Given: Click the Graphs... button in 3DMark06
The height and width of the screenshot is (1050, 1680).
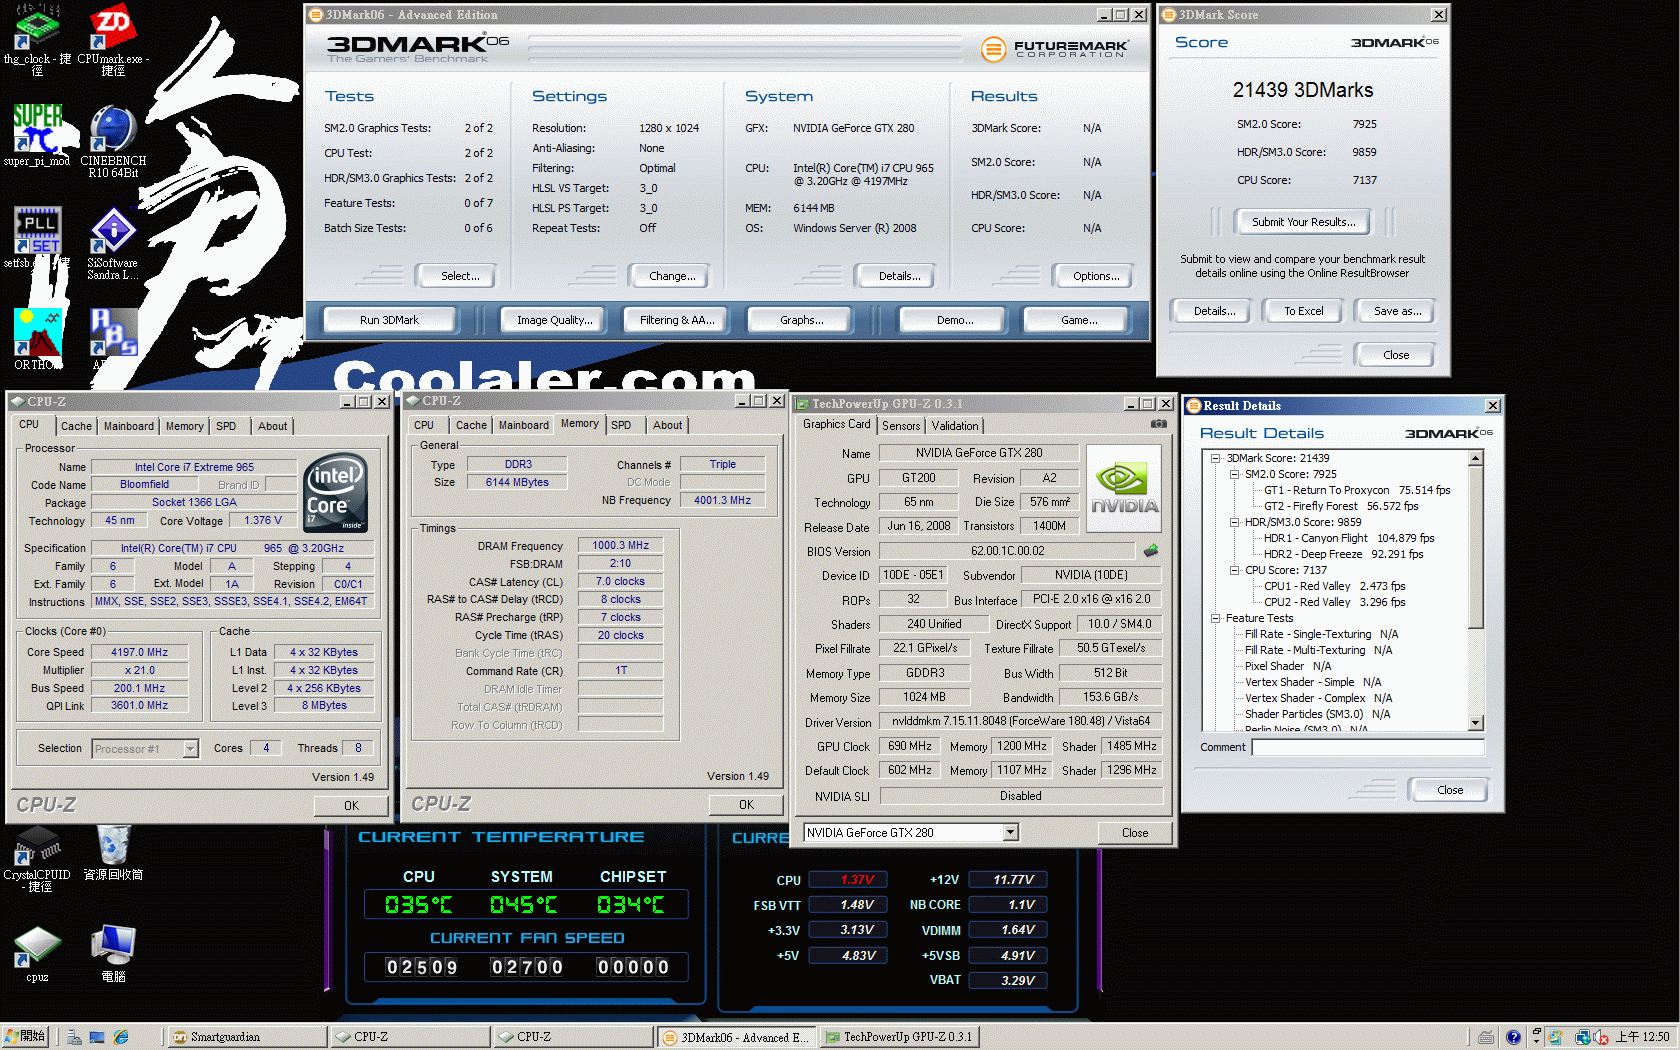Looking at the screenshot, I should (x=802, y=320).
